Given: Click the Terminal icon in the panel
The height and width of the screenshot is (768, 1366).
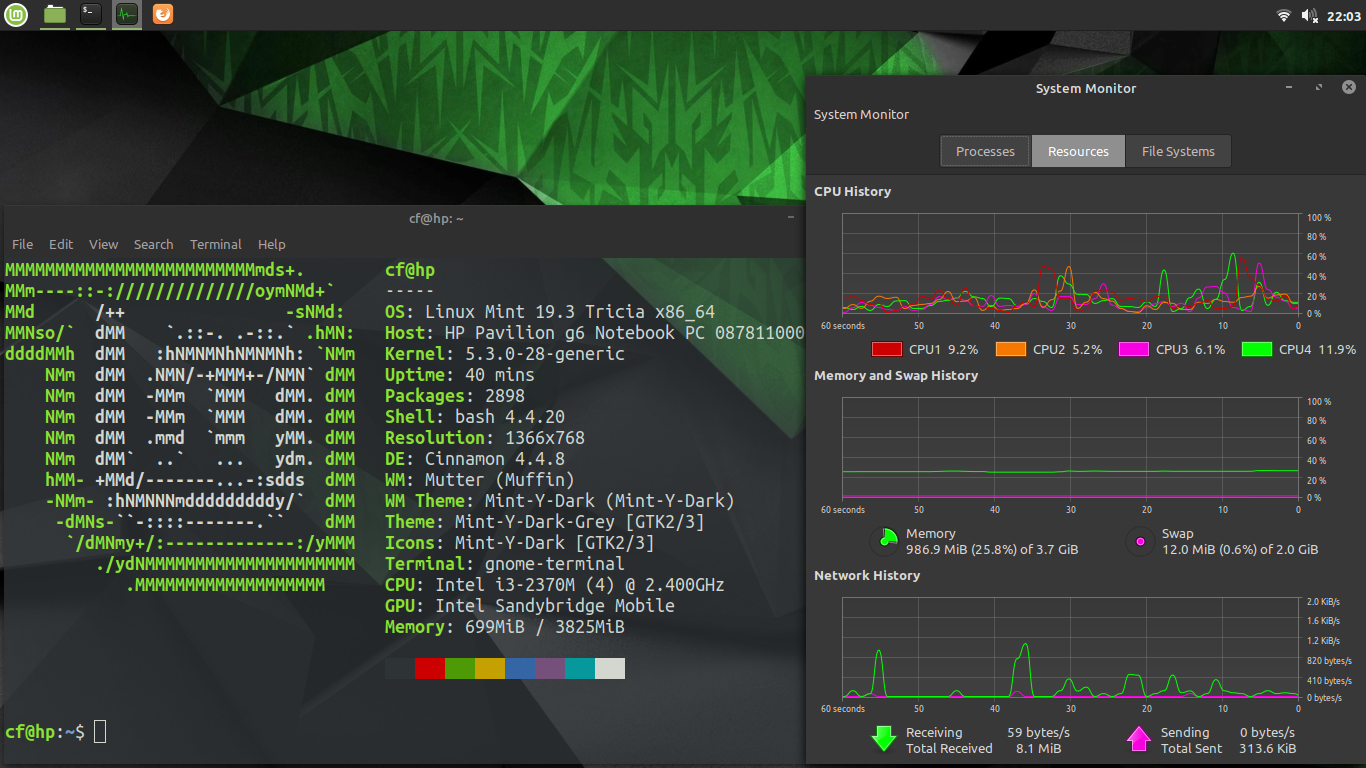Looking at the screenshot, I should click(91, 14).
